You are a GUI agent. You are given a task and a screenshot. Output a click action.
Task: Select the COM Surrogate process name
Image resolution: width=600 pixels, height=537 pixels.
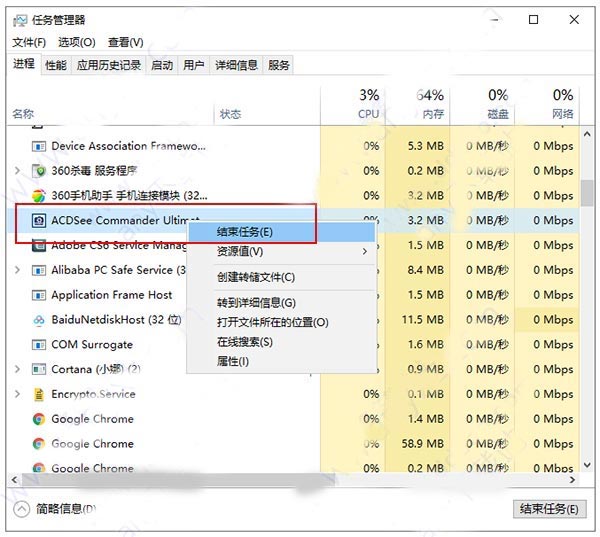point(92,345)
